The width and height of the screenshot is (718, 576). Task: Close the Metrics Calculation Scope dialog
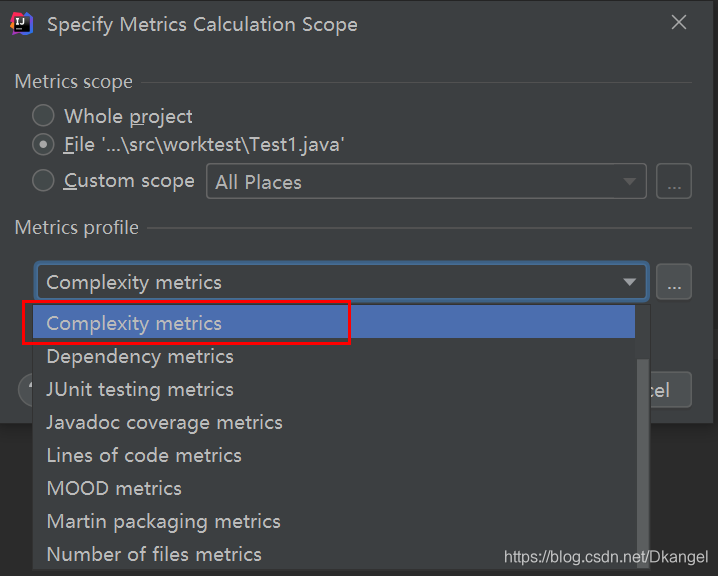[679, 23]
